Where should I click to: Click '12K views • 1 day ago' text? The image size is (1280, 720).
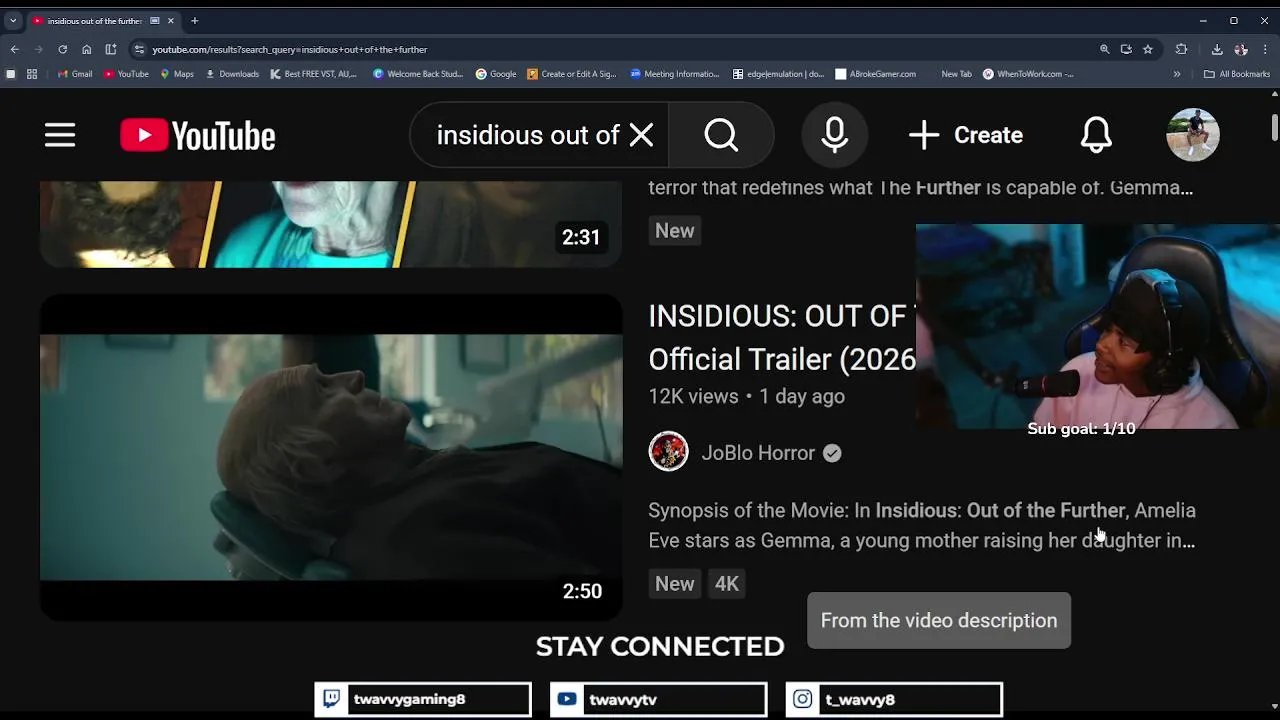coord(746,396)
